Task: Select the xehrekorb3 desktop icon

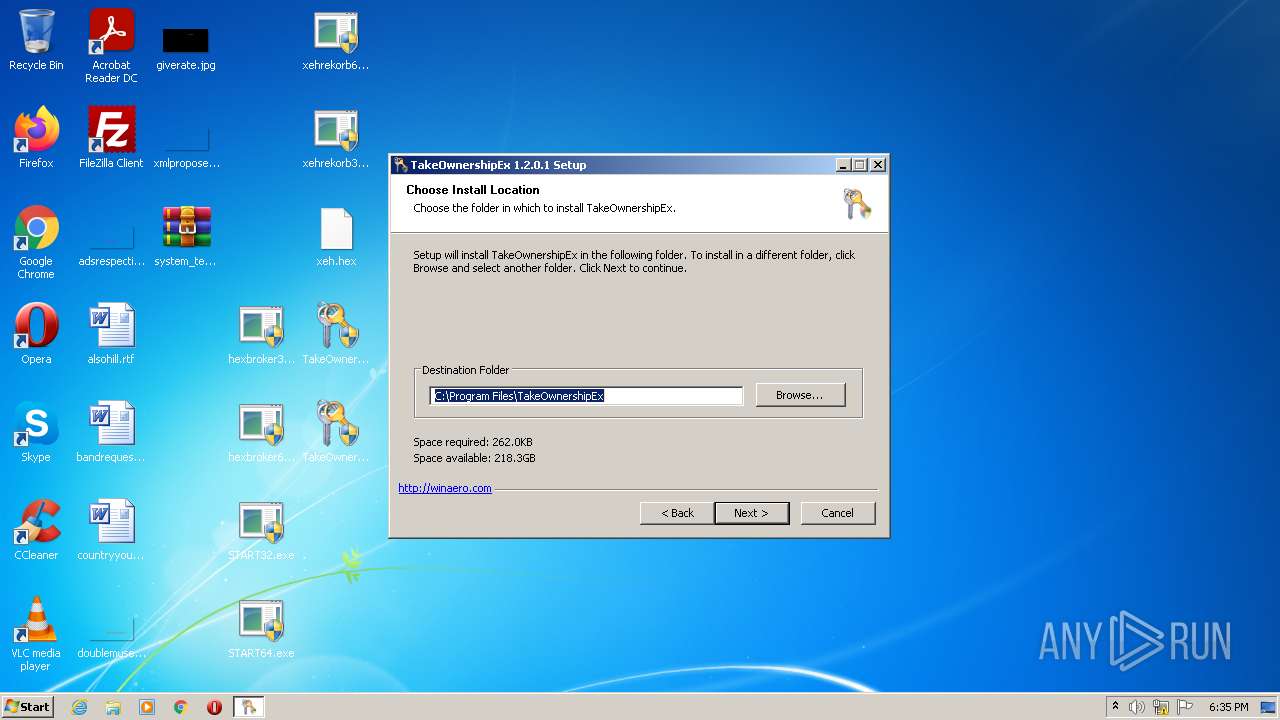Action: click(x=336, y=138)
